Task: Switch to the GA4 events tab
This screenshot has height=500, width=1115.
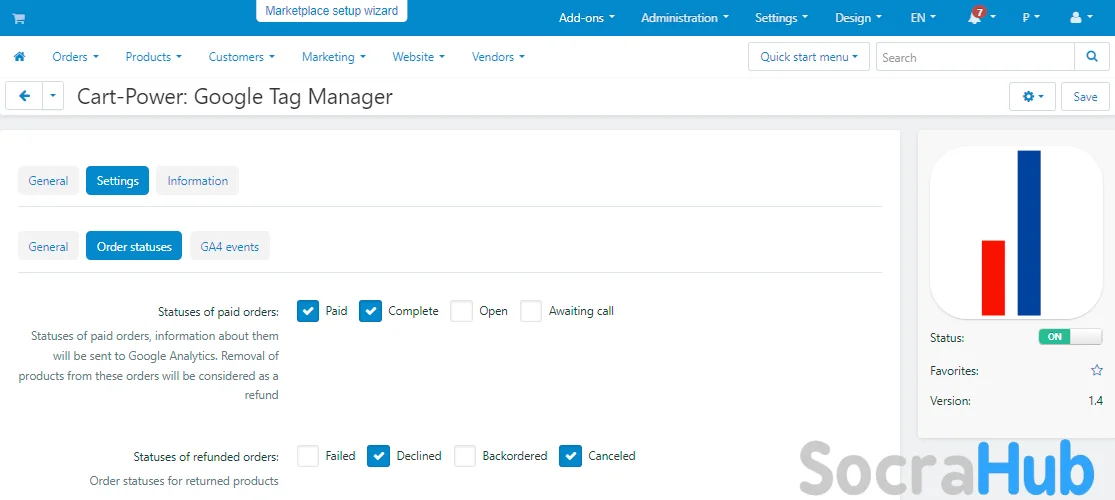Action: (x=230, y=246)
